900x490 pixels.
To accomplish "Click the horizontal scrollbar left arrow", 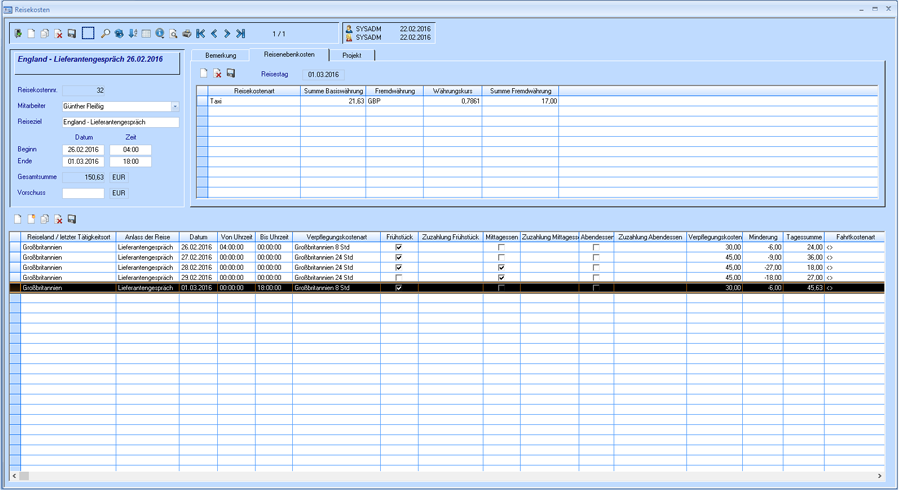I will point(14,476).
